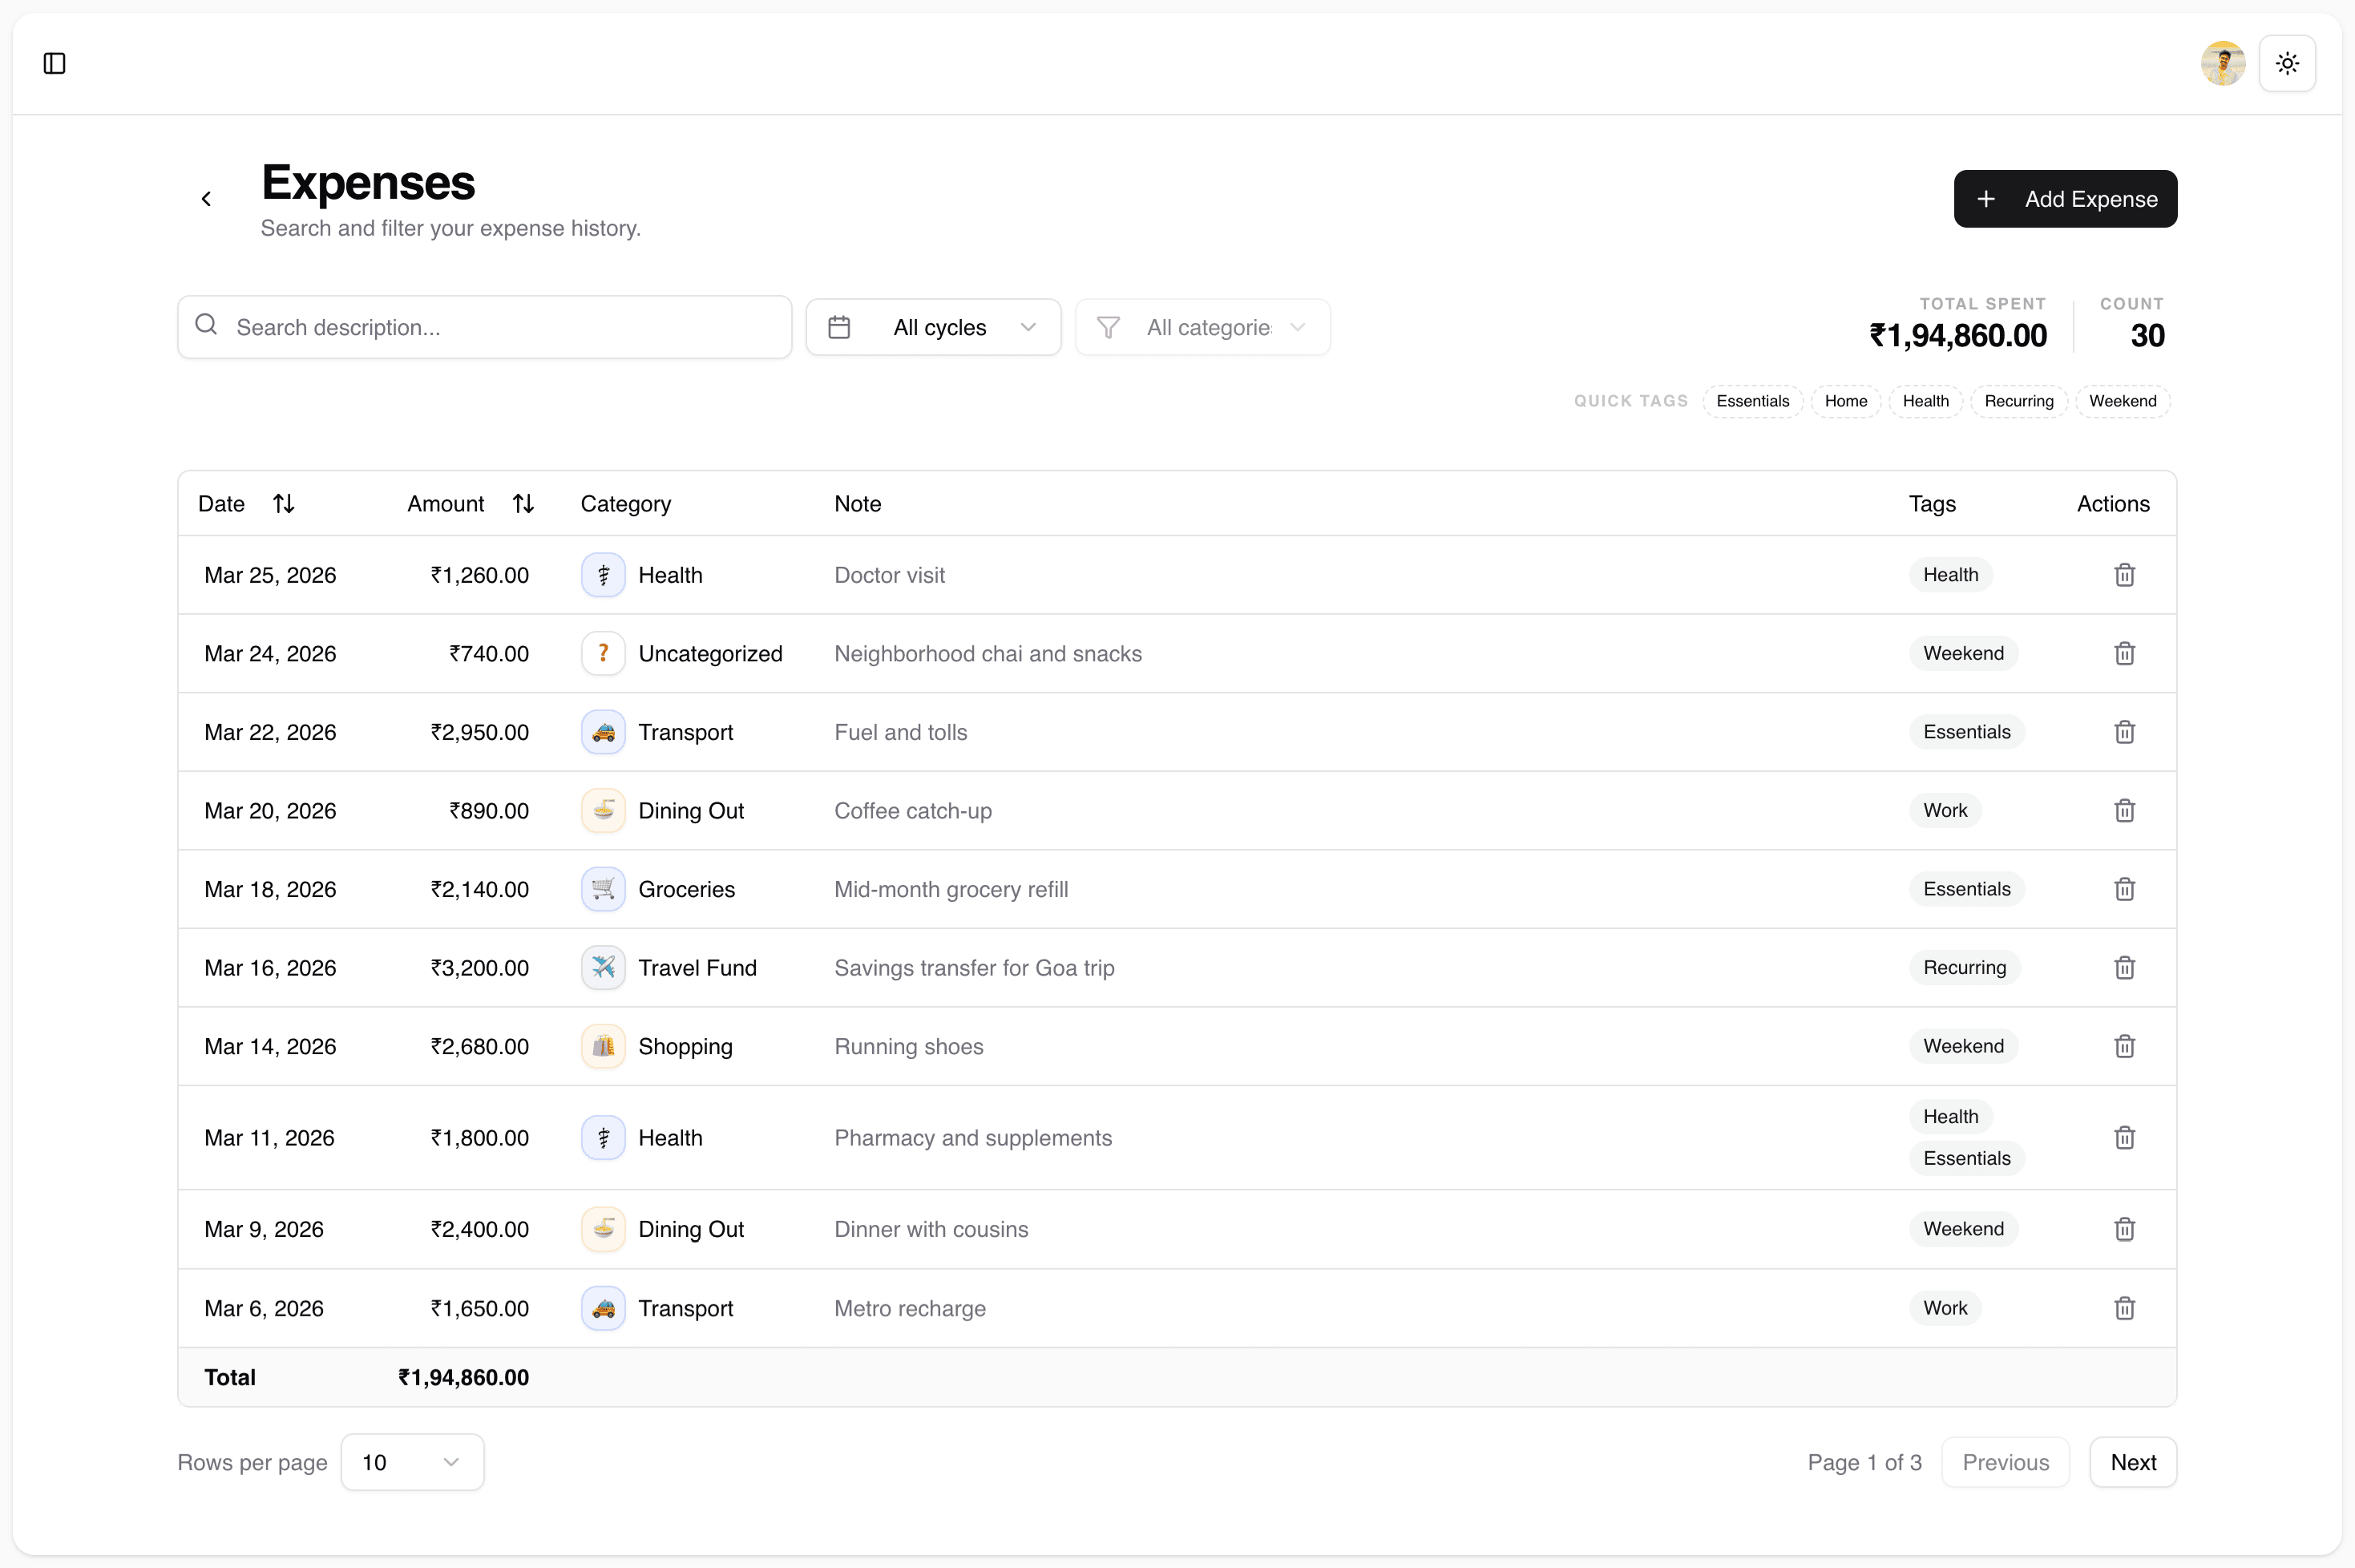
Task: Delete the Doctor visit expense
Action: pyautogui.click(x=2124, y=574)
